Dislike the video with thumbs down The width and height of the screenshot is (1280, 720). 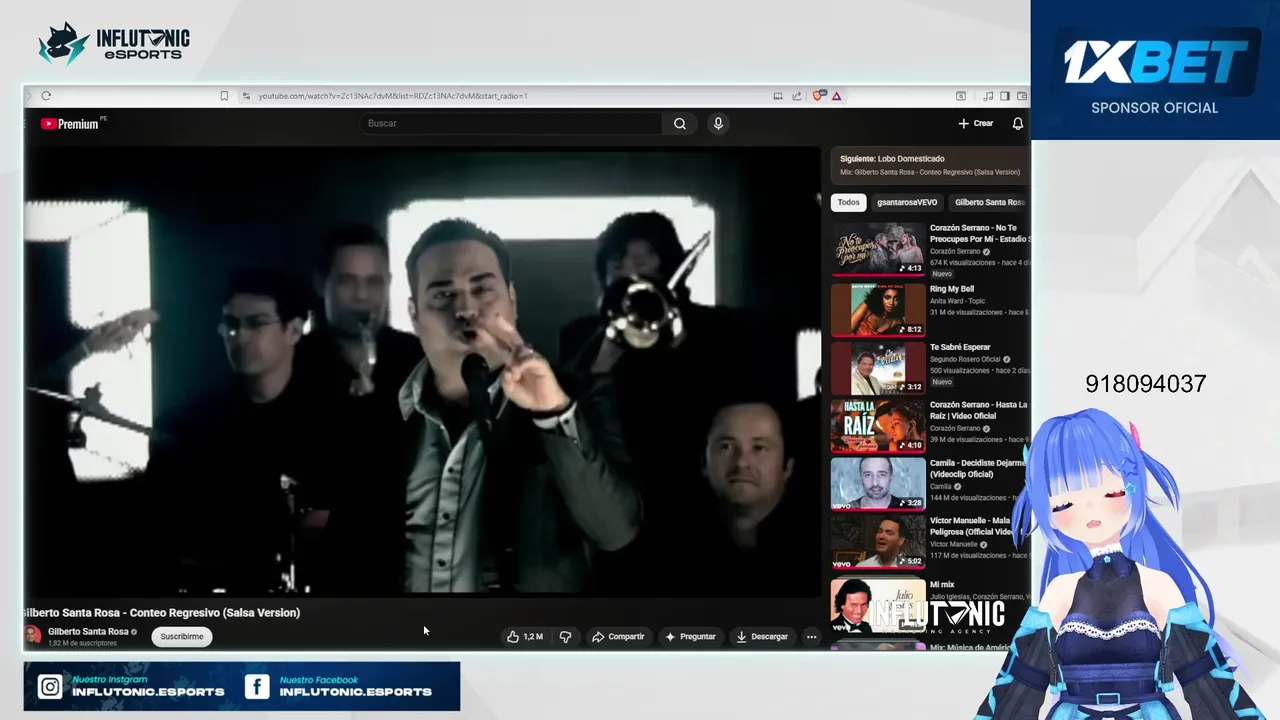click(x=565, y=636)
